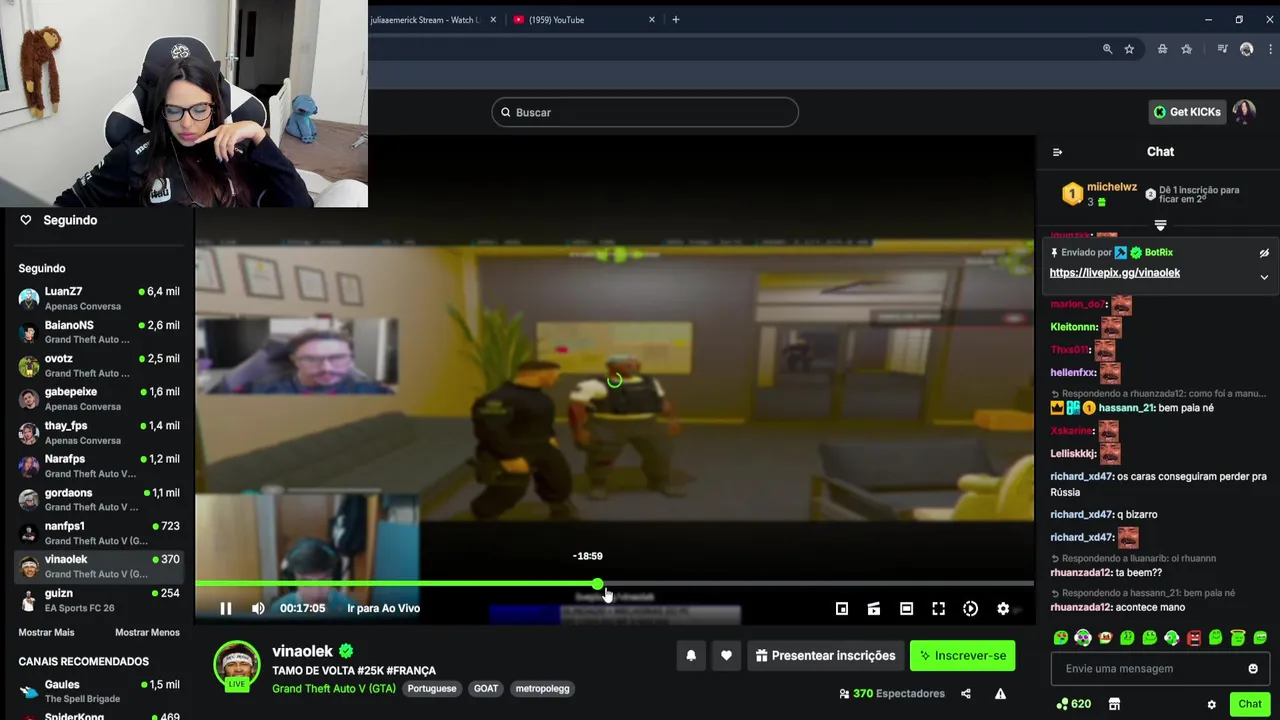Open playback speed circular icon
The height and width of the screenshot is (720, 1280).
click(x=970, y=608)
